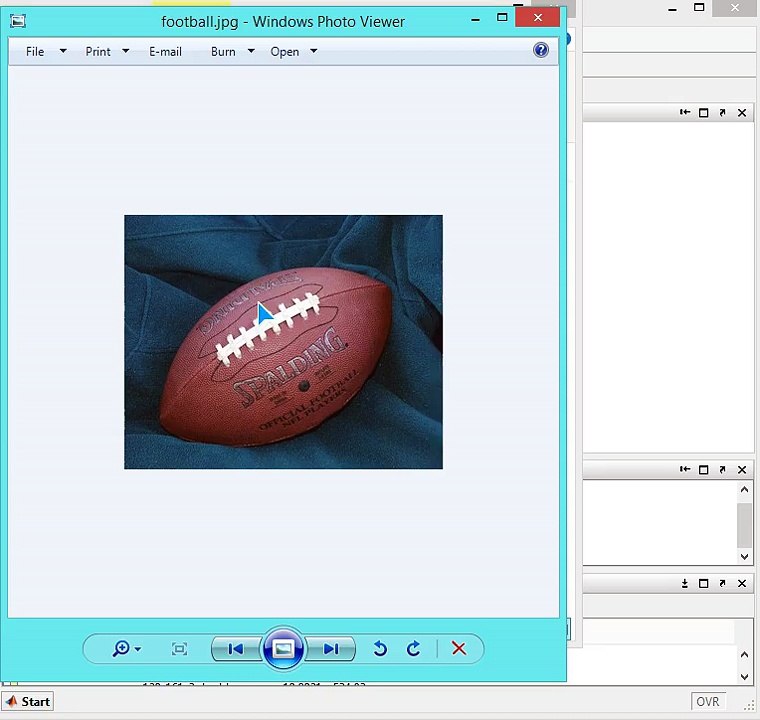
Task: Toggle the OVR status bar indicator
Action: click(x=708, y=702)
